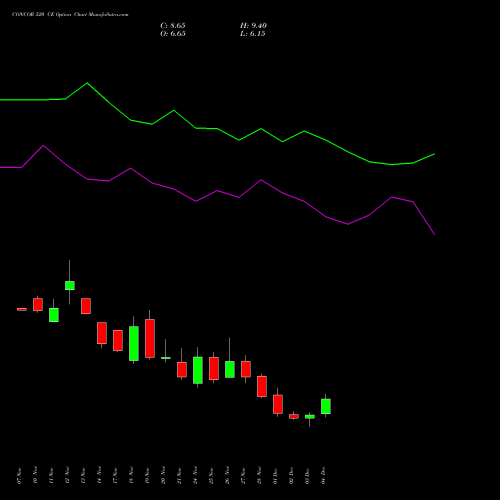Click the 27 Nov date label
The height and width of the screenshot is (500, 500).
point(243,475)
